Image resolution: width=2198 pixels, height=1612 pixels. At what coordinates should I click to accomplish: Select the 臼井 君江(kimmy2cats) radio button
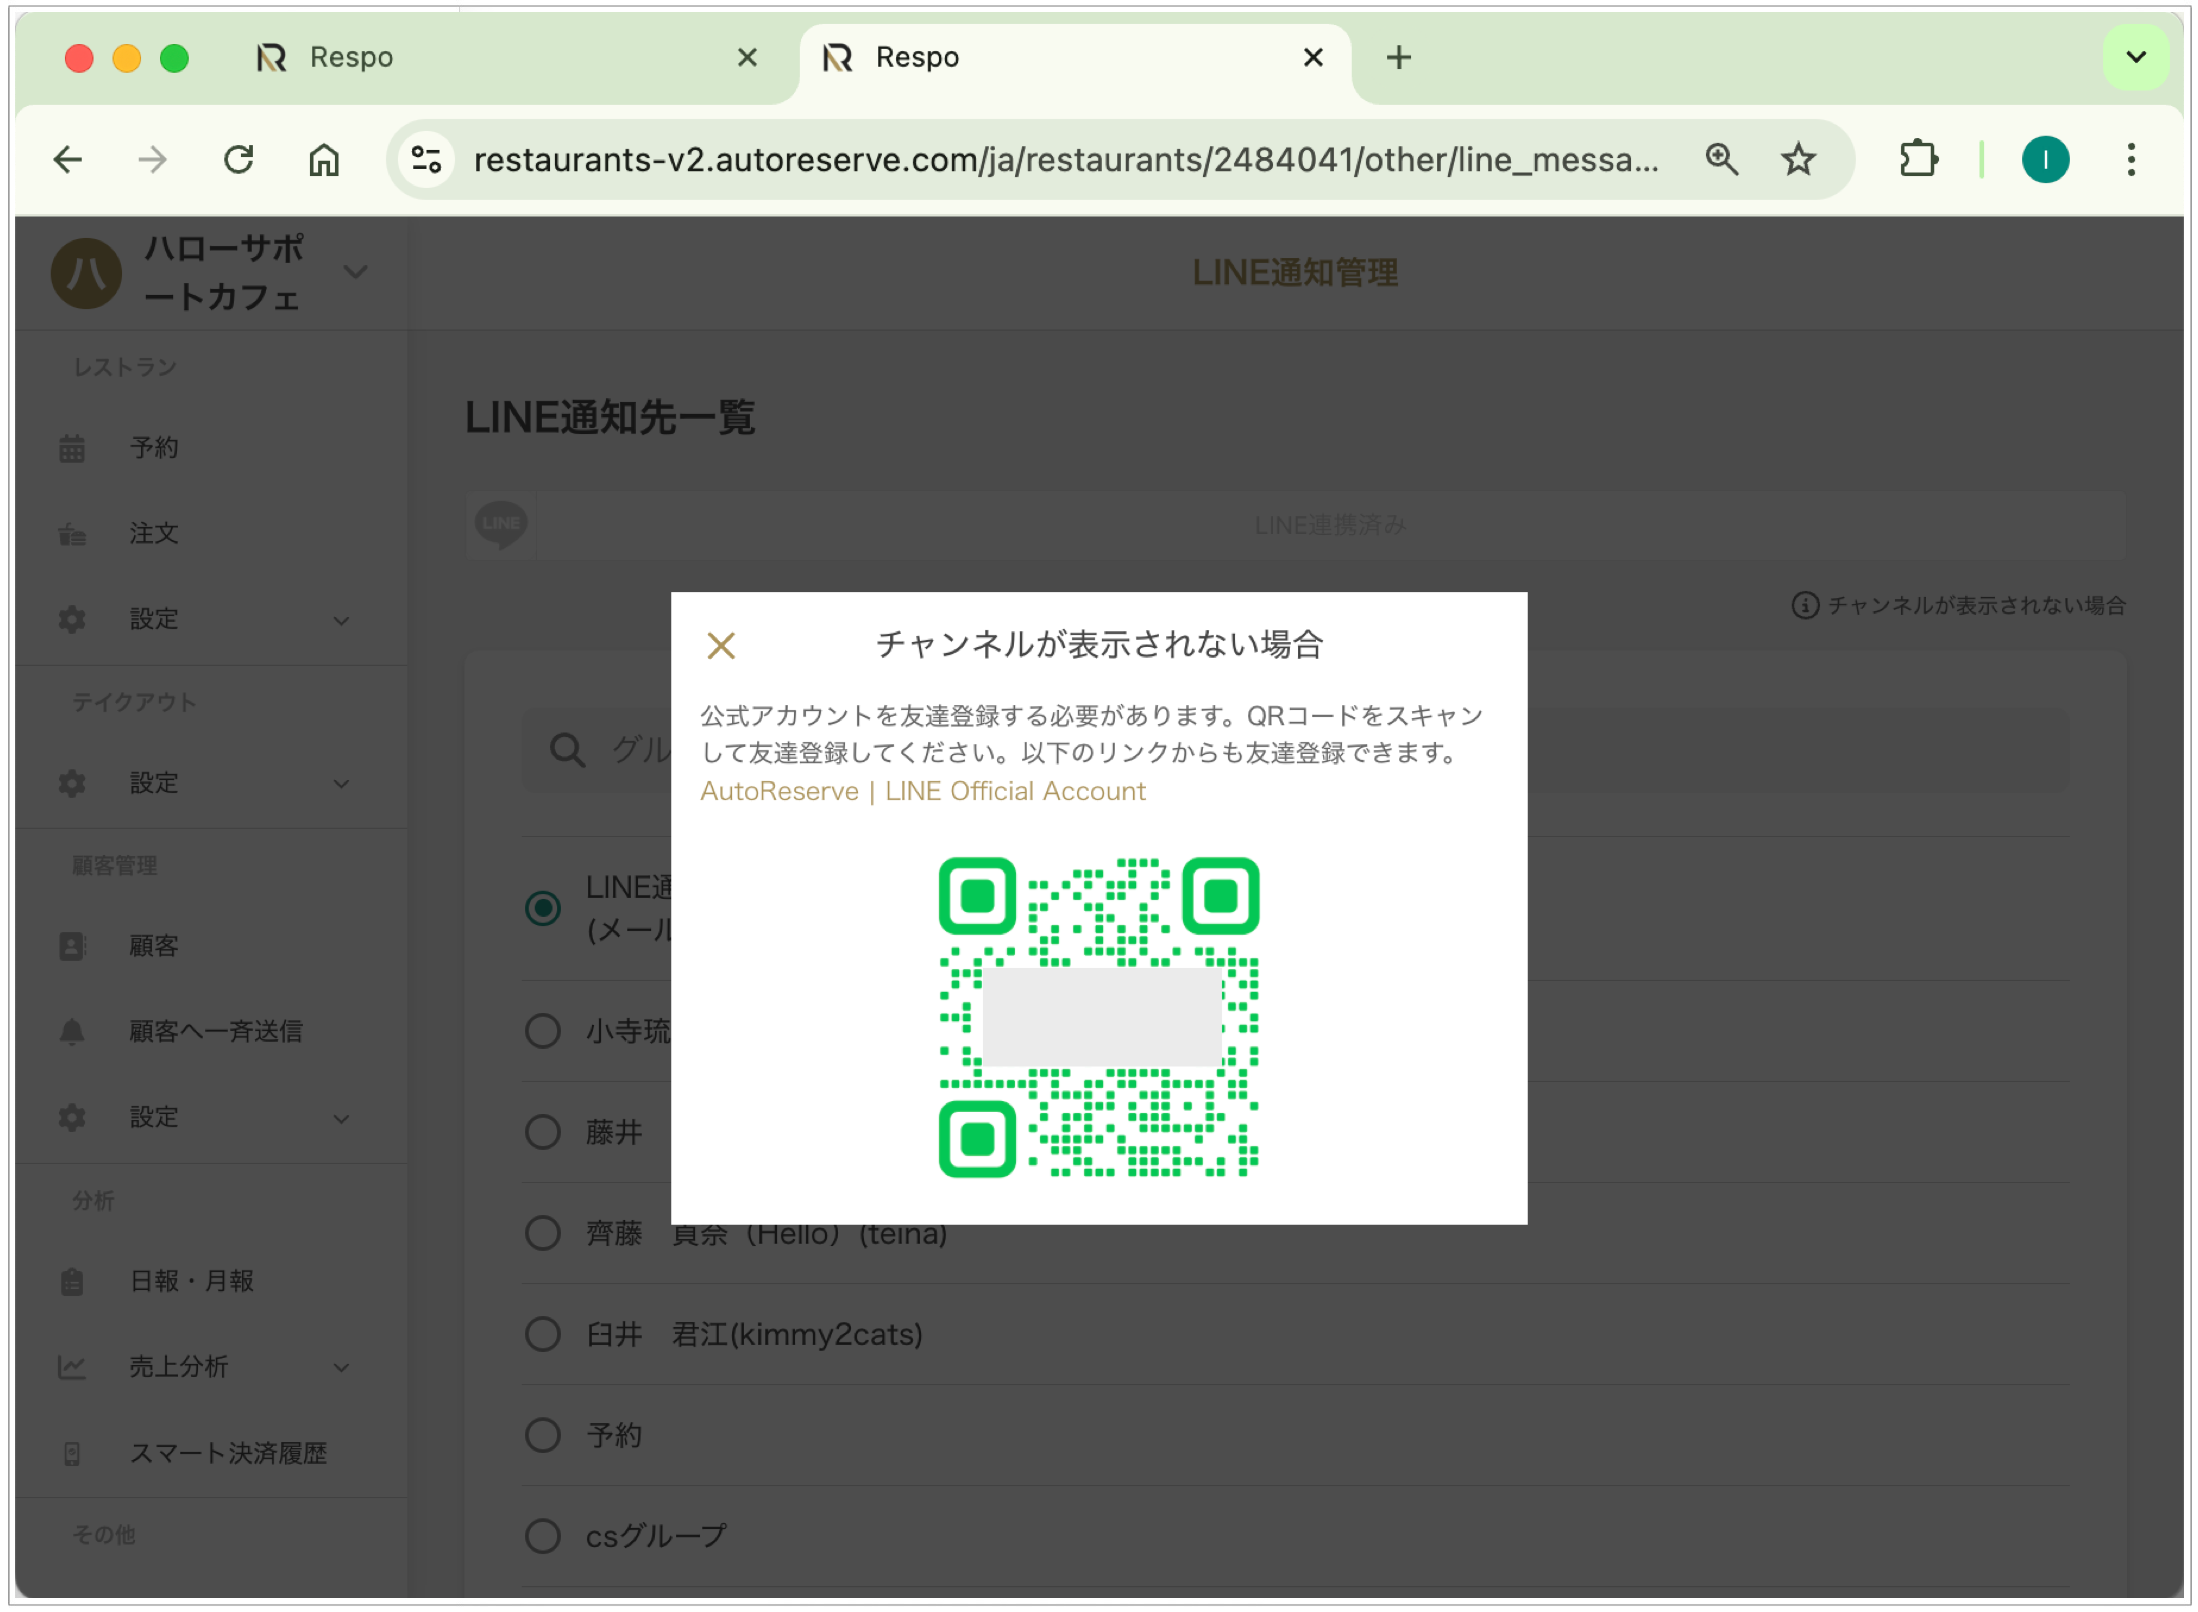click(x=543, y=1334)
